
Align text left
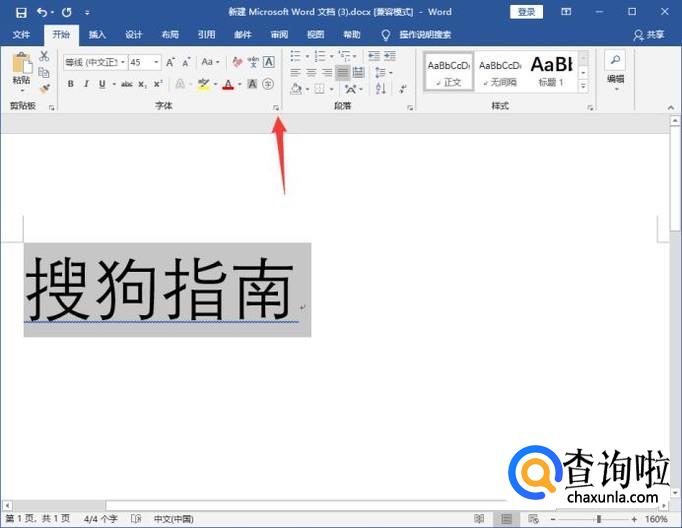[x=296, y=72]
